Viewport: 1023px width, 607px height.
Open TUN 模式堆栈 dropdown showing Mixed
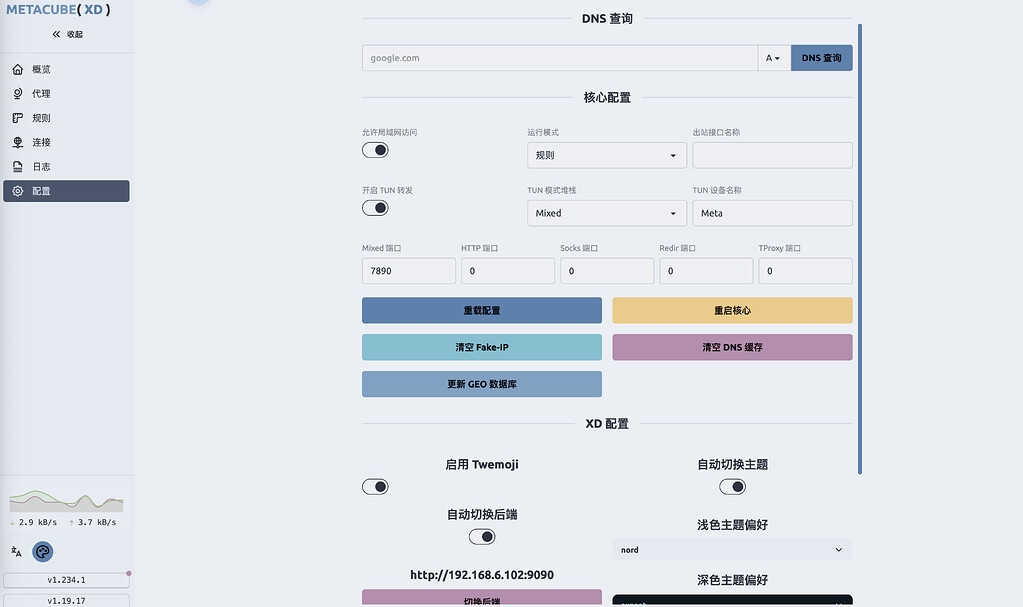point(607,213)
